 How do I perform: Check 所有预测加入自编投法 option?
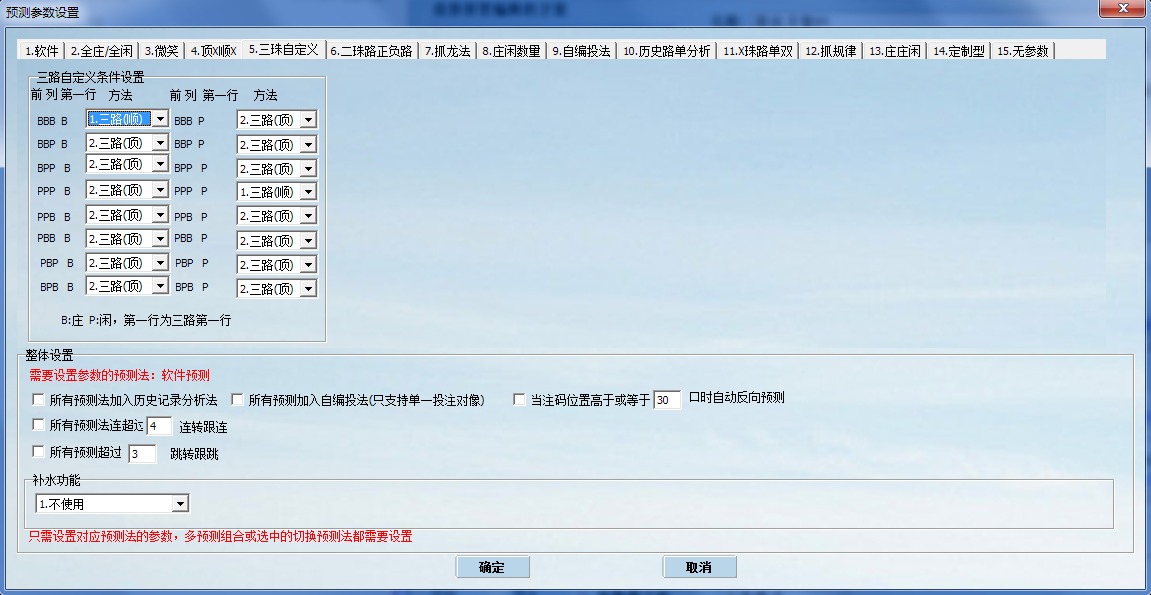236,397
